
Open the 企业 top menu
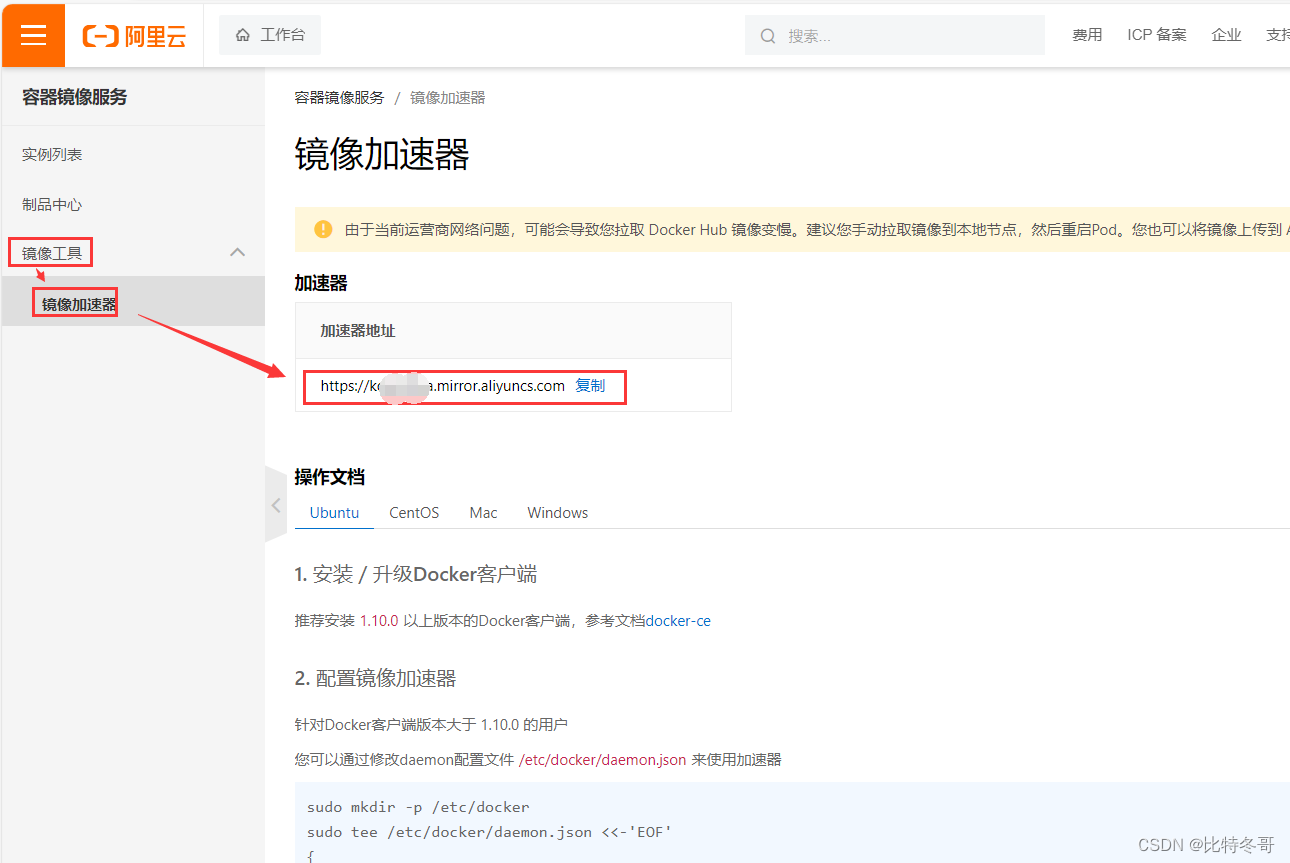(1226, 35)
